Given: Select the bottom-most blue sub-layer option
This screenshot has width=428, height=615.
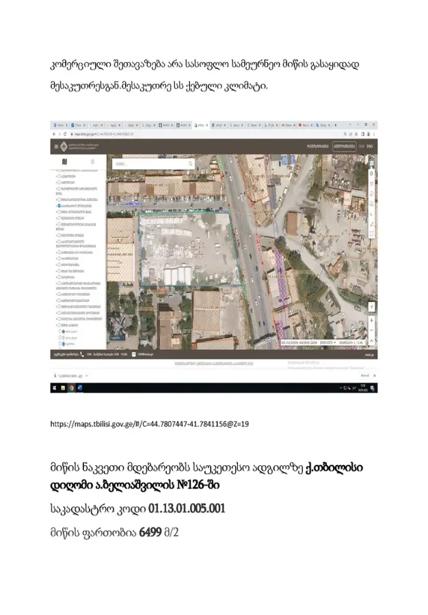Looking at the screenshot, I should 64,344.
